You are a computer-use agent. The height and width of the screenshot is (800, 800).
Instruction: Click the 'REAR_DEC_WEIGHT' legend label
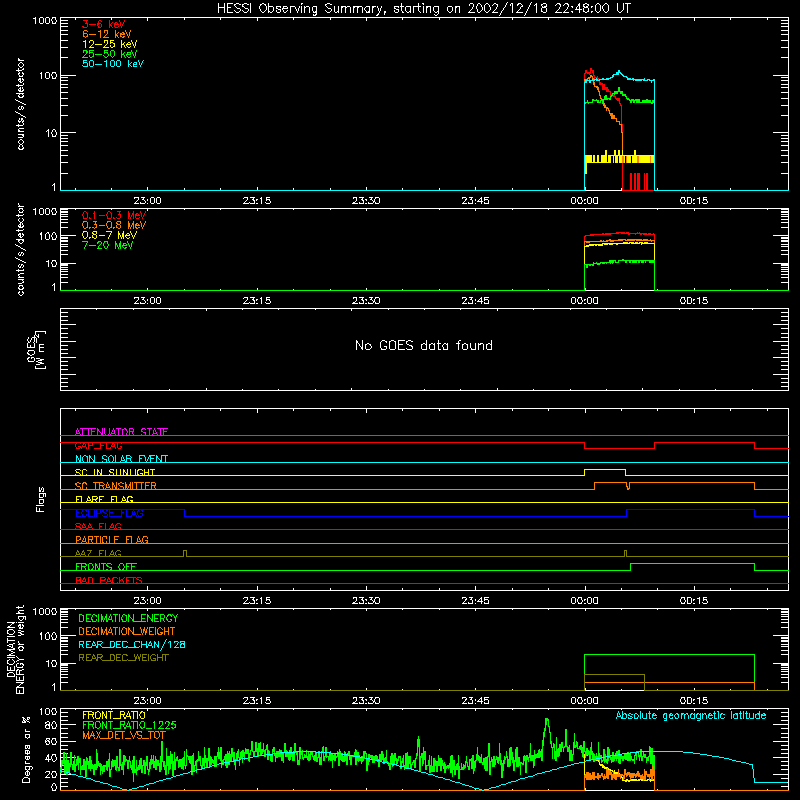point(123,658)
